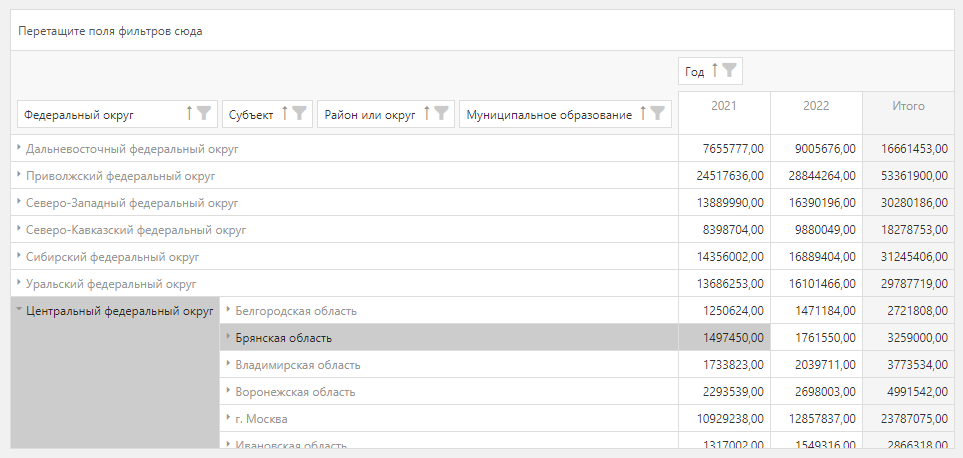Image resolution: width=963 pixels, height=458 pixels.
Task: Toggle sort of Муниципальное образование field
Action: point(643,114)
